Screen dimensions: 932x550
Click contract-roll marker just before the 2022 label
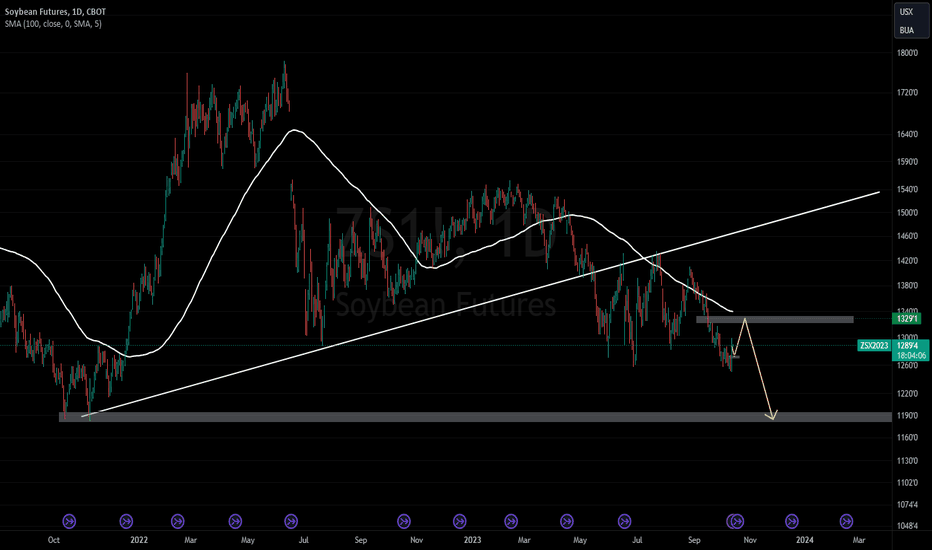(x=126, y=521)
